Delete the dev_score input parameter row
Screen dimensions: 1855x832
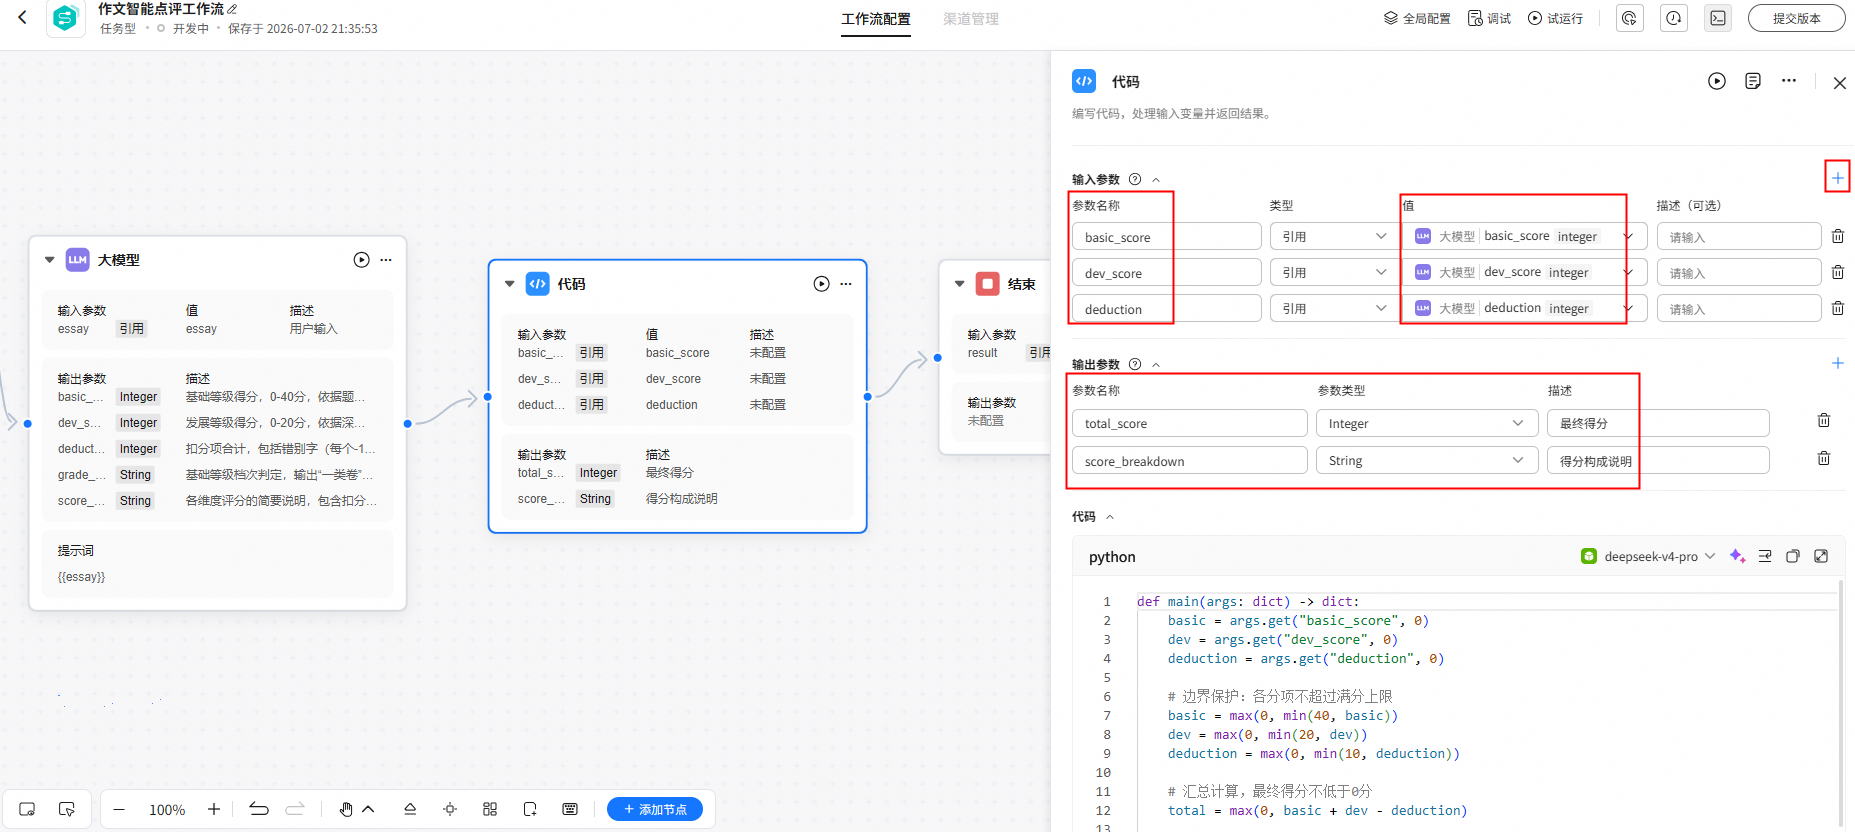click(1837, 272)
